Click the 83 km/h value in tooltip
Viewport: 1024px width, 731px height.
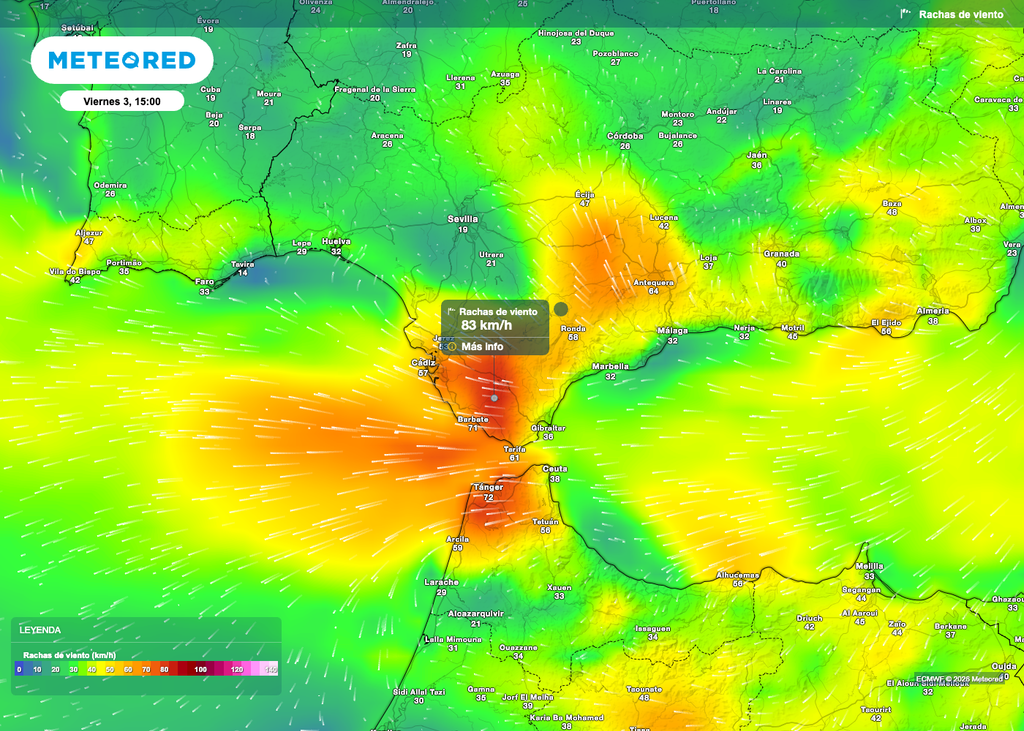point(487,325)
